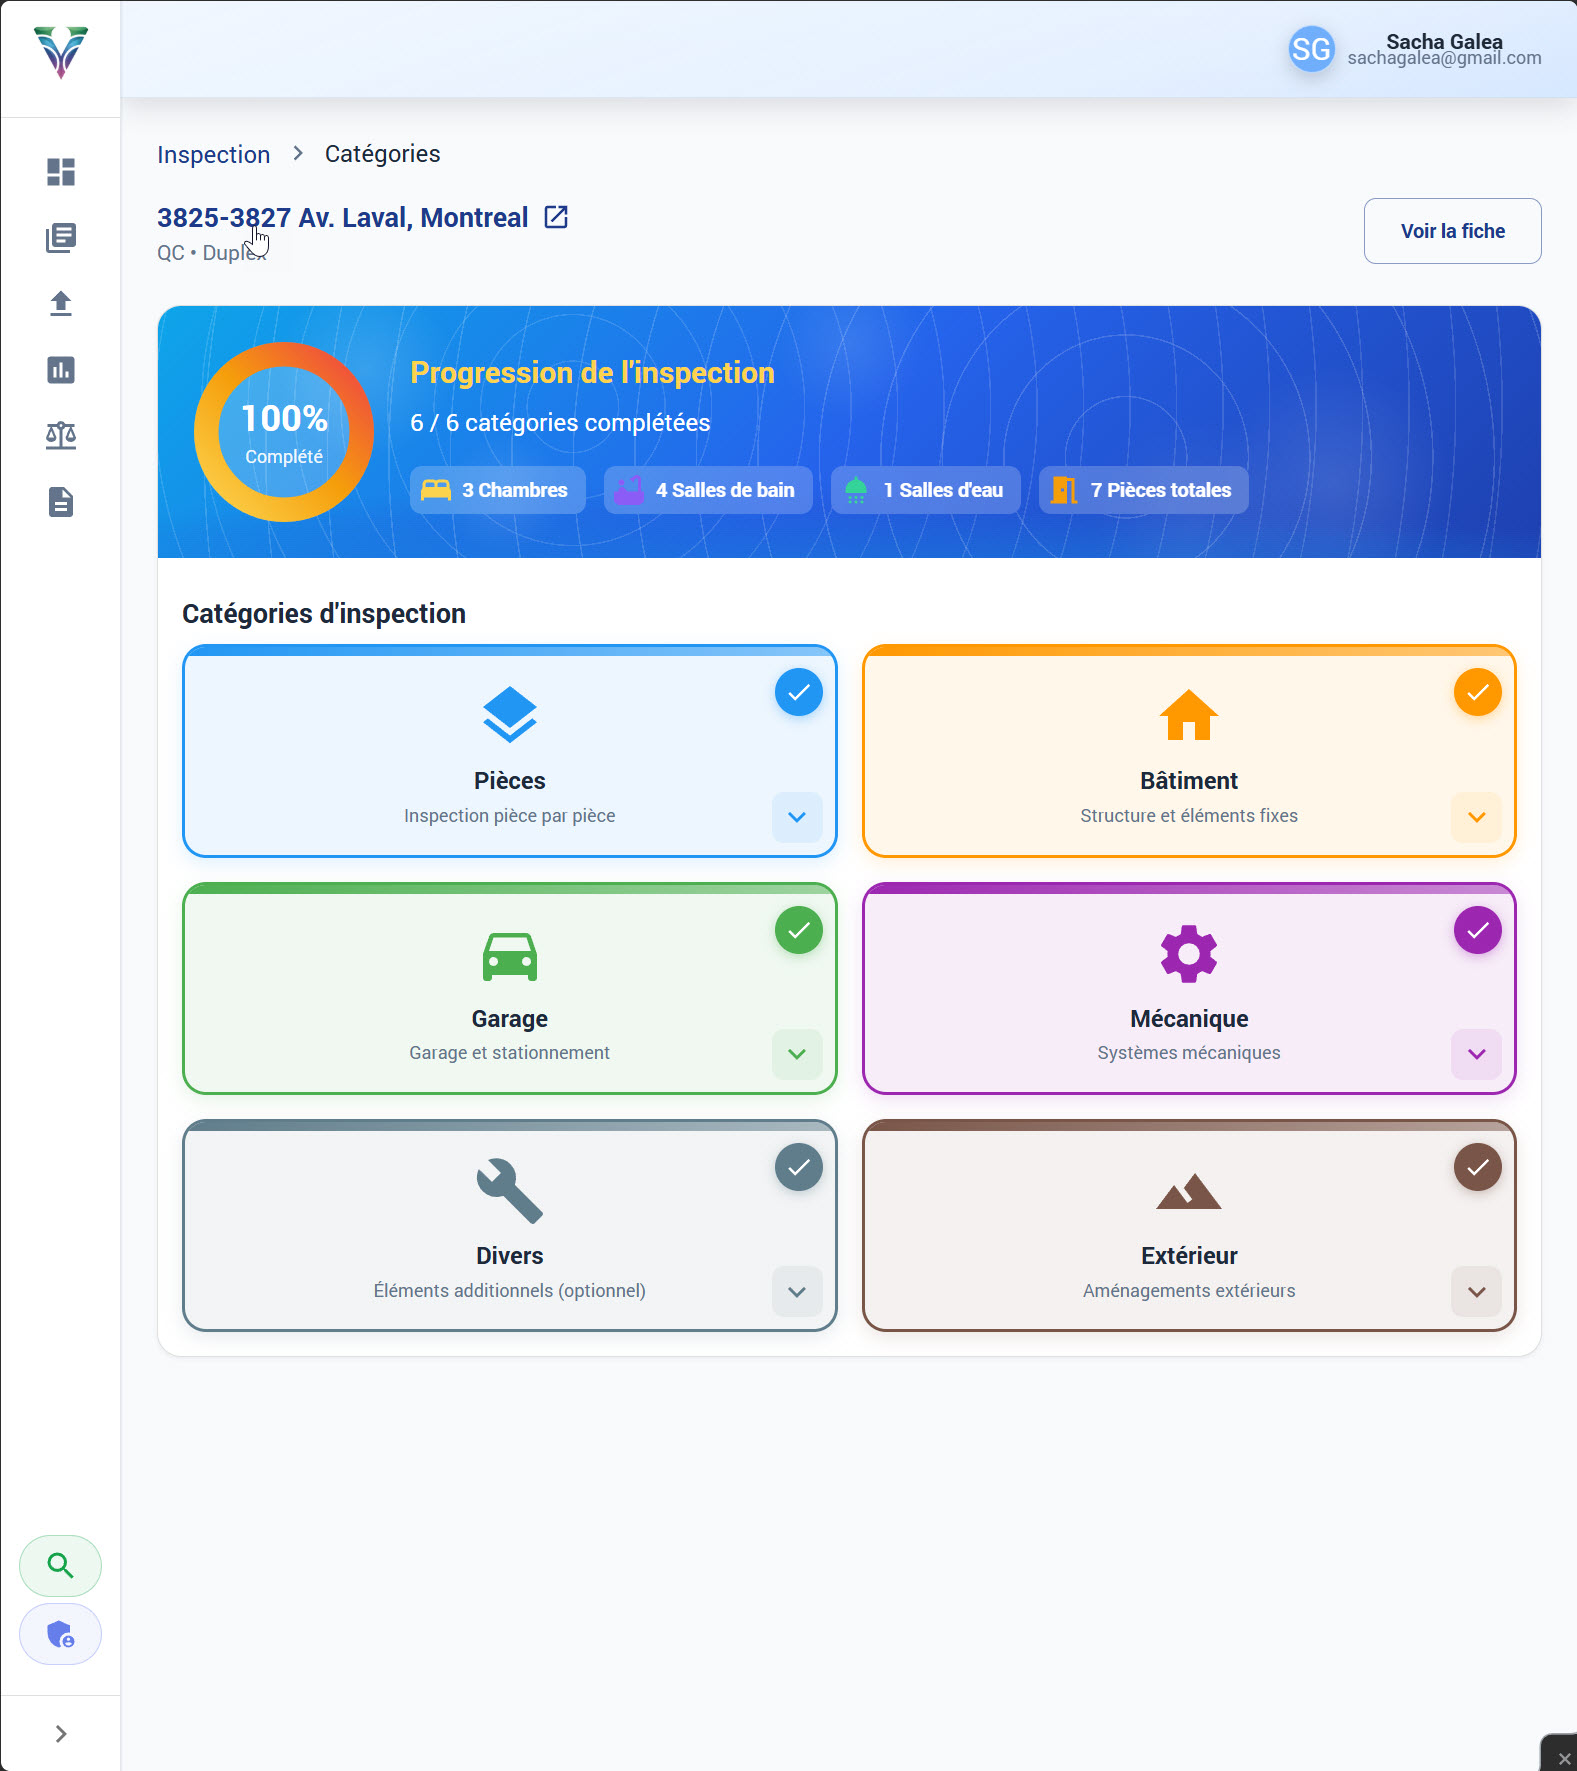Toggle the Bâtiment orange checkmark
The height and width of the screenshot is (1771, 1577).
tap(1477, 692)
